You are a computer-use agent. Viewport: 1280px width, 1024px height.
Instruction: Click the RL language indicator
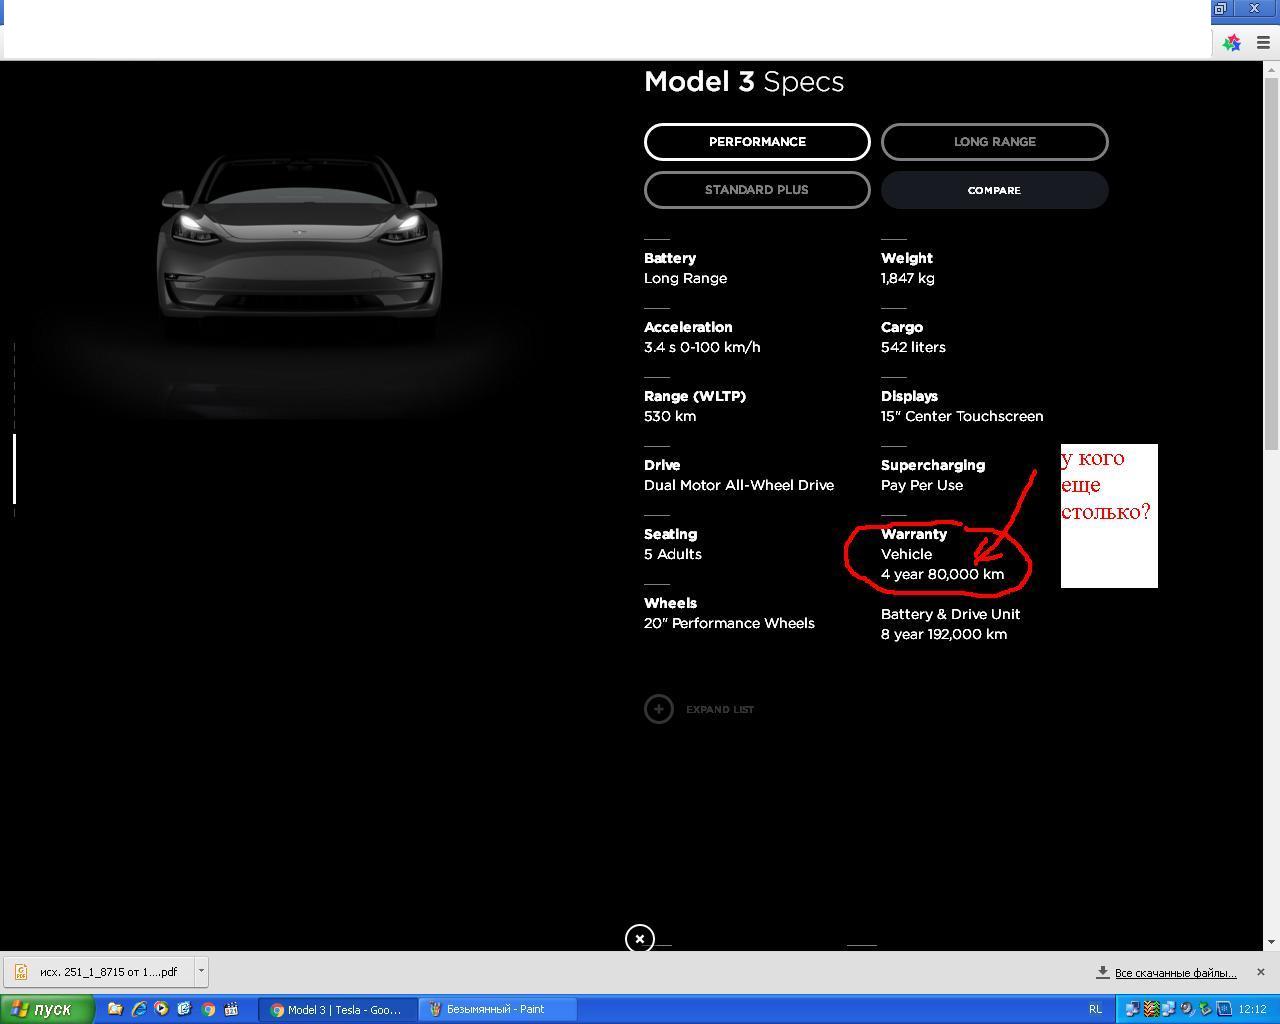click(x=1095, y=1009)
